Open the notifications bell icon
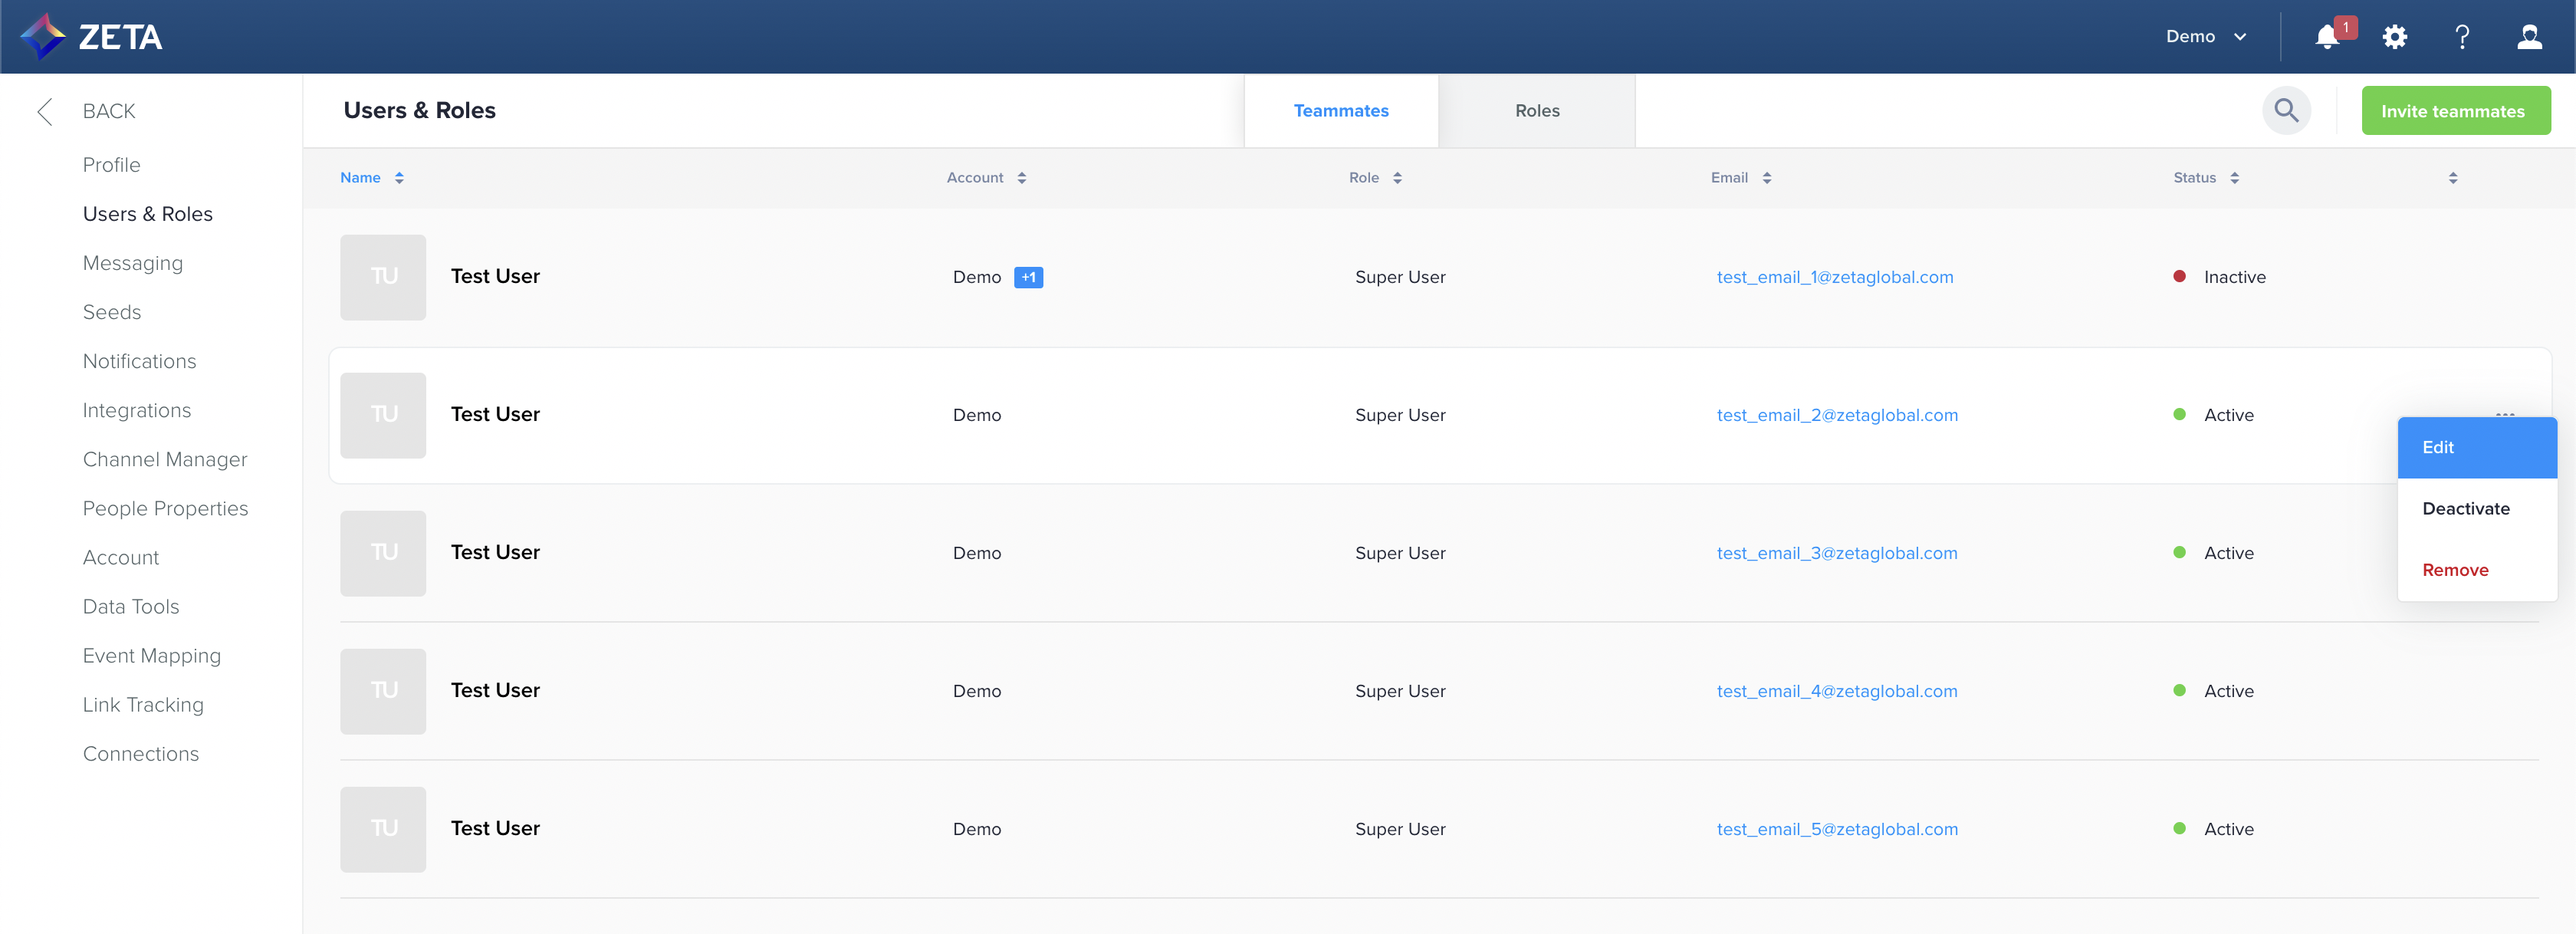 pos(2327,37)
